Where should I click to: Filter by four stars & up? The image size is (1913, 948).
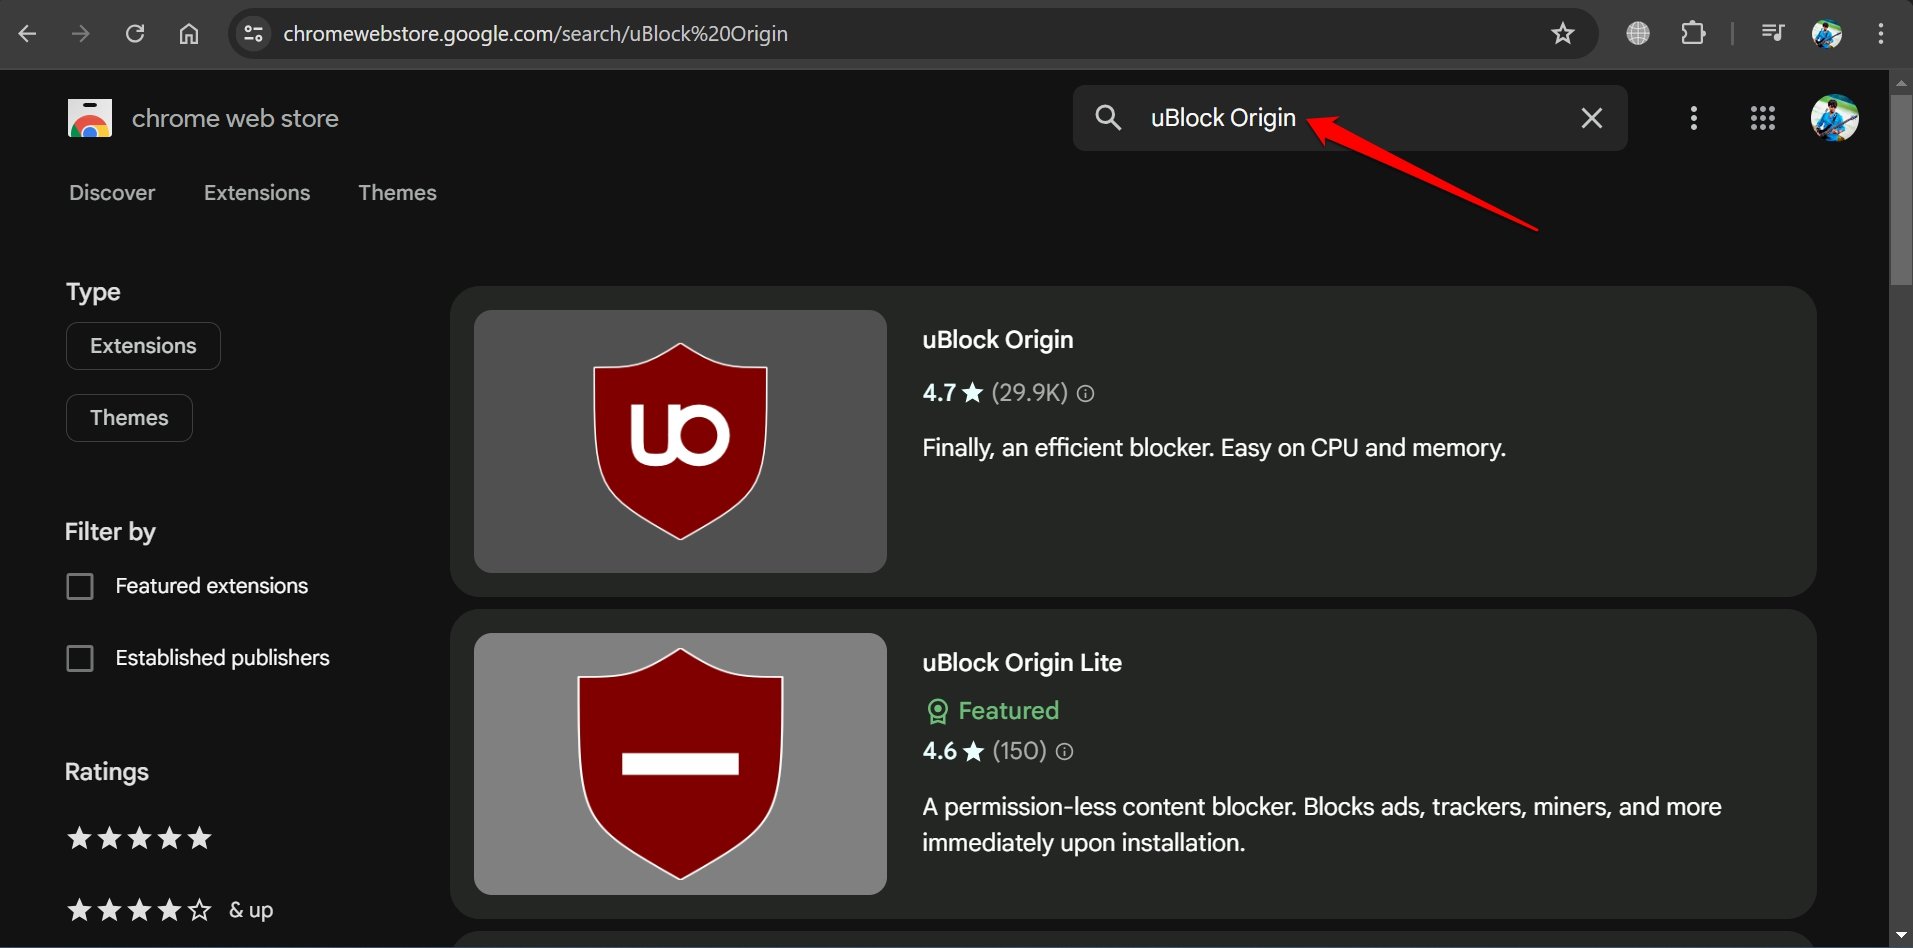170,910
